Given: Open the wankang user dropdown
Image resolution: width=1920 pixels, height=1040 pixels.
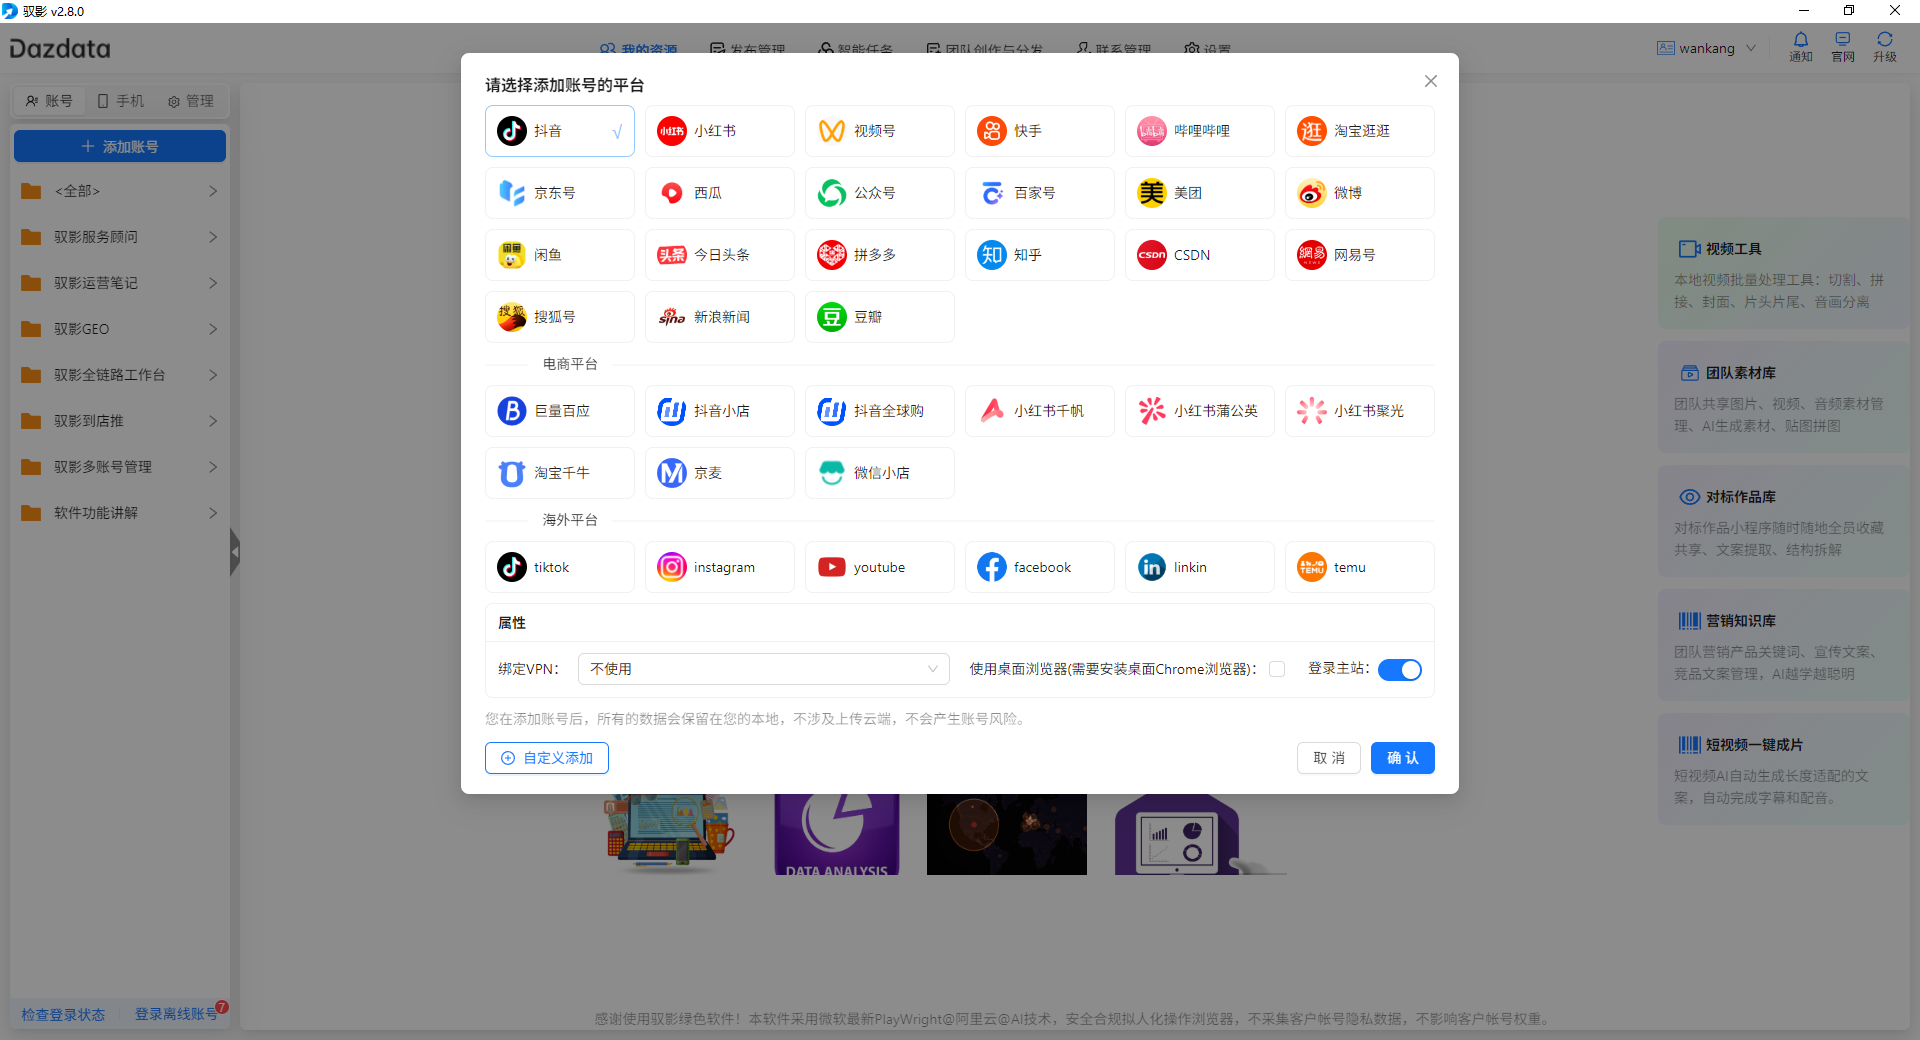Looking at the screenshot, I should click(x=1706, y=48).
